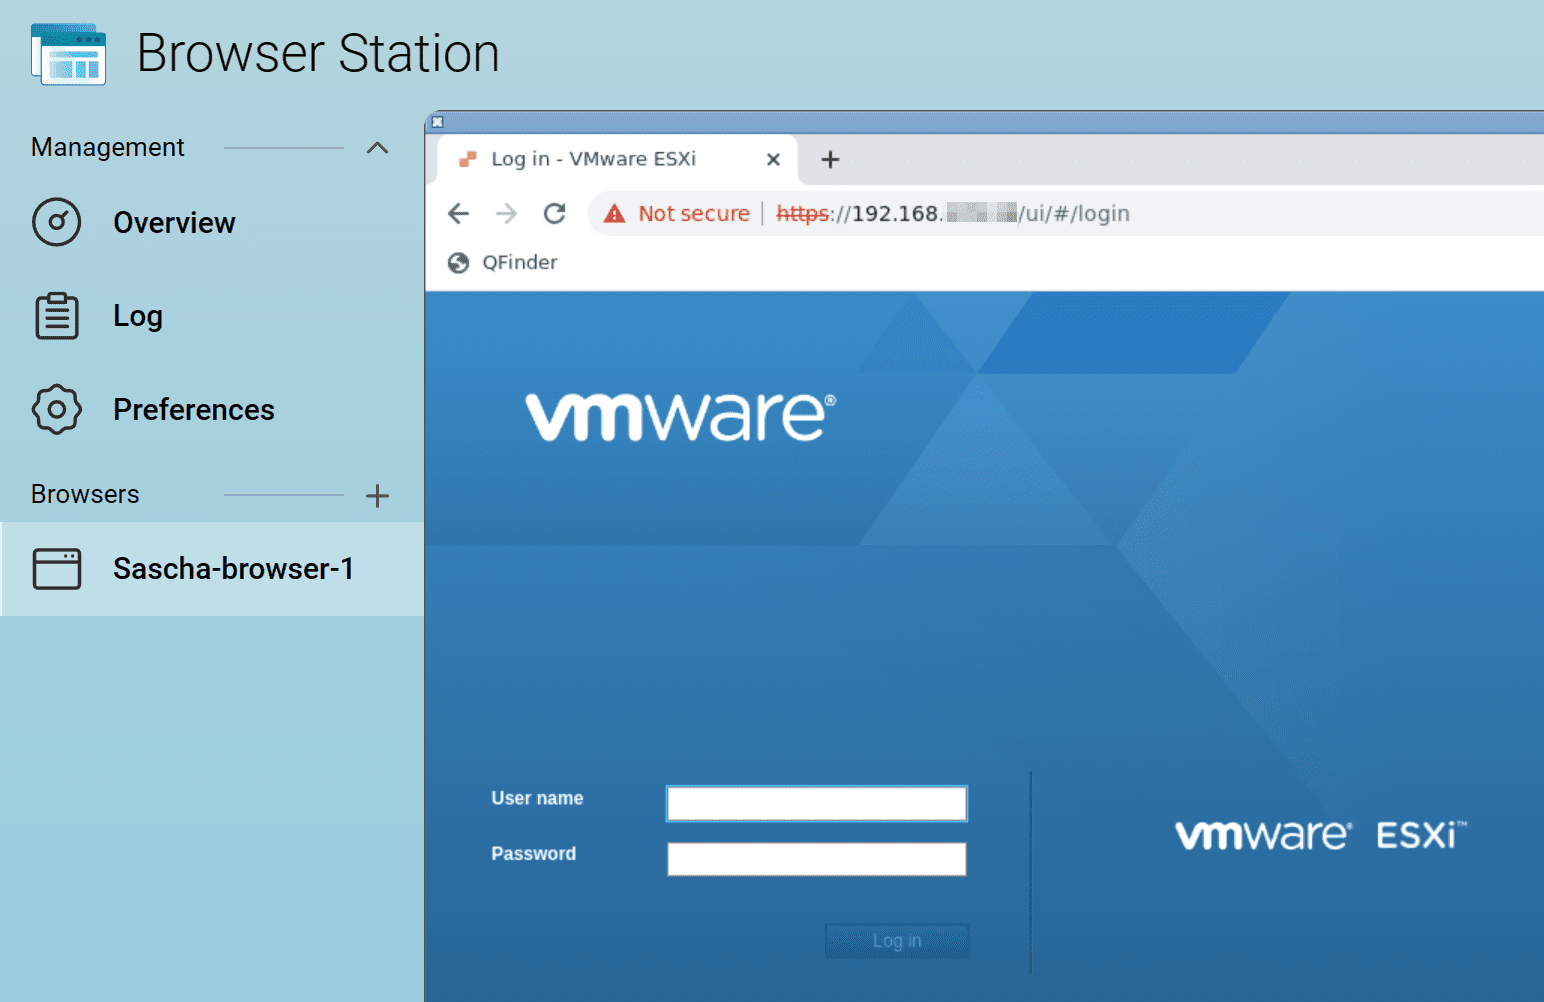Open the QFinder bookmark
The width and height of the screenshot is (1544, 1002).
[x=503, y=262]
